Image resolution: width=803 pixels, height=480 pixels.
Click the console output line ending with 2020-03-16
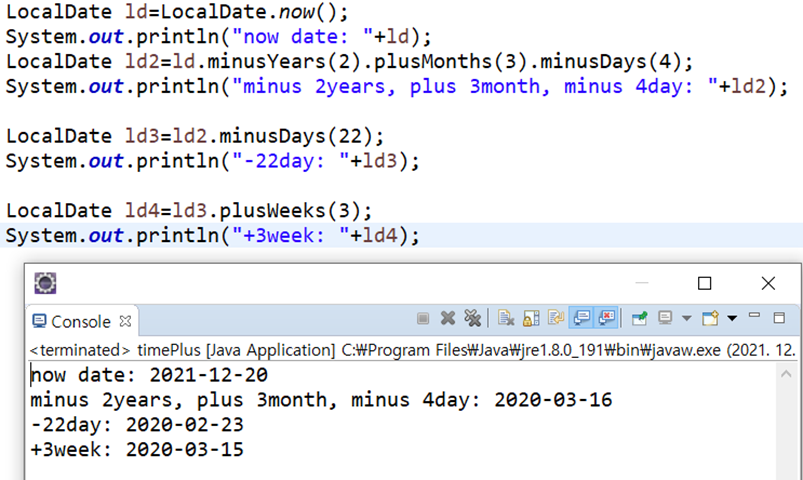321,400
